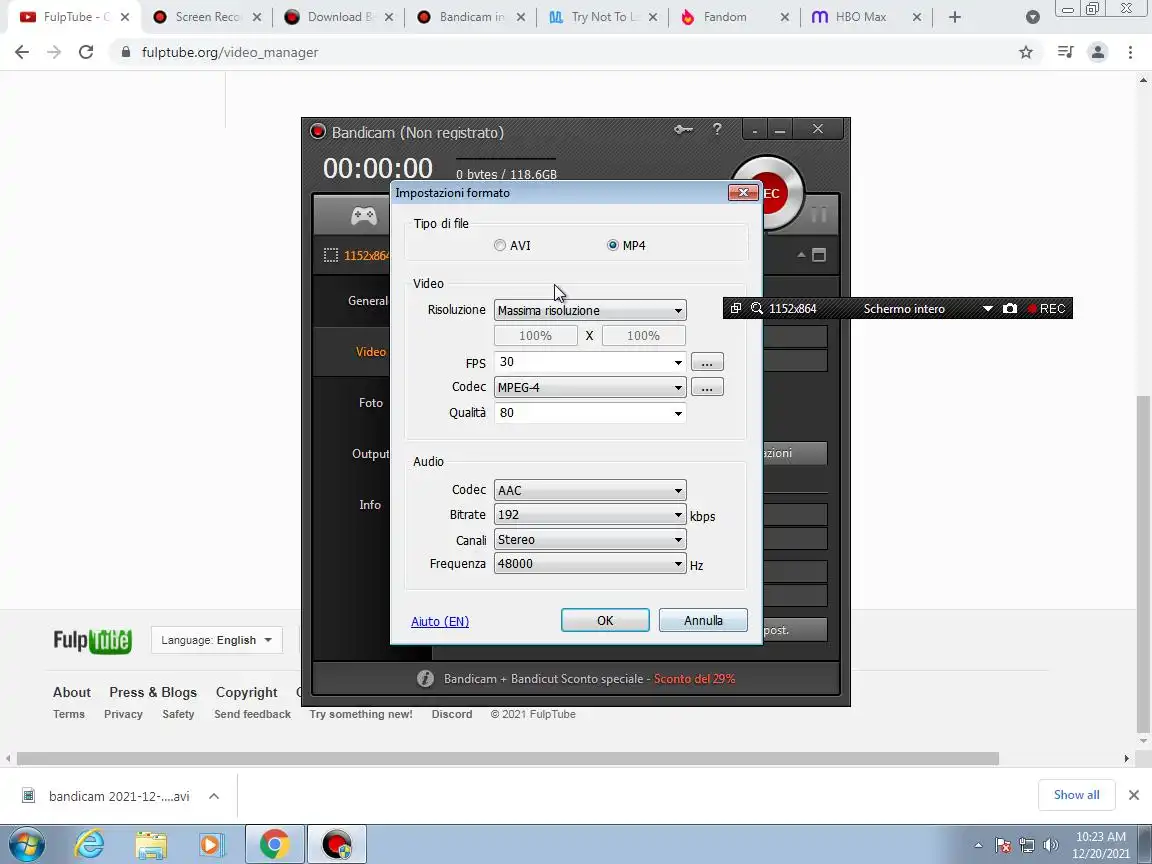Viewport: 1152px width, 864px height.
Task: Open Internet Explorer from the taskbar
Action: point(90,845)
